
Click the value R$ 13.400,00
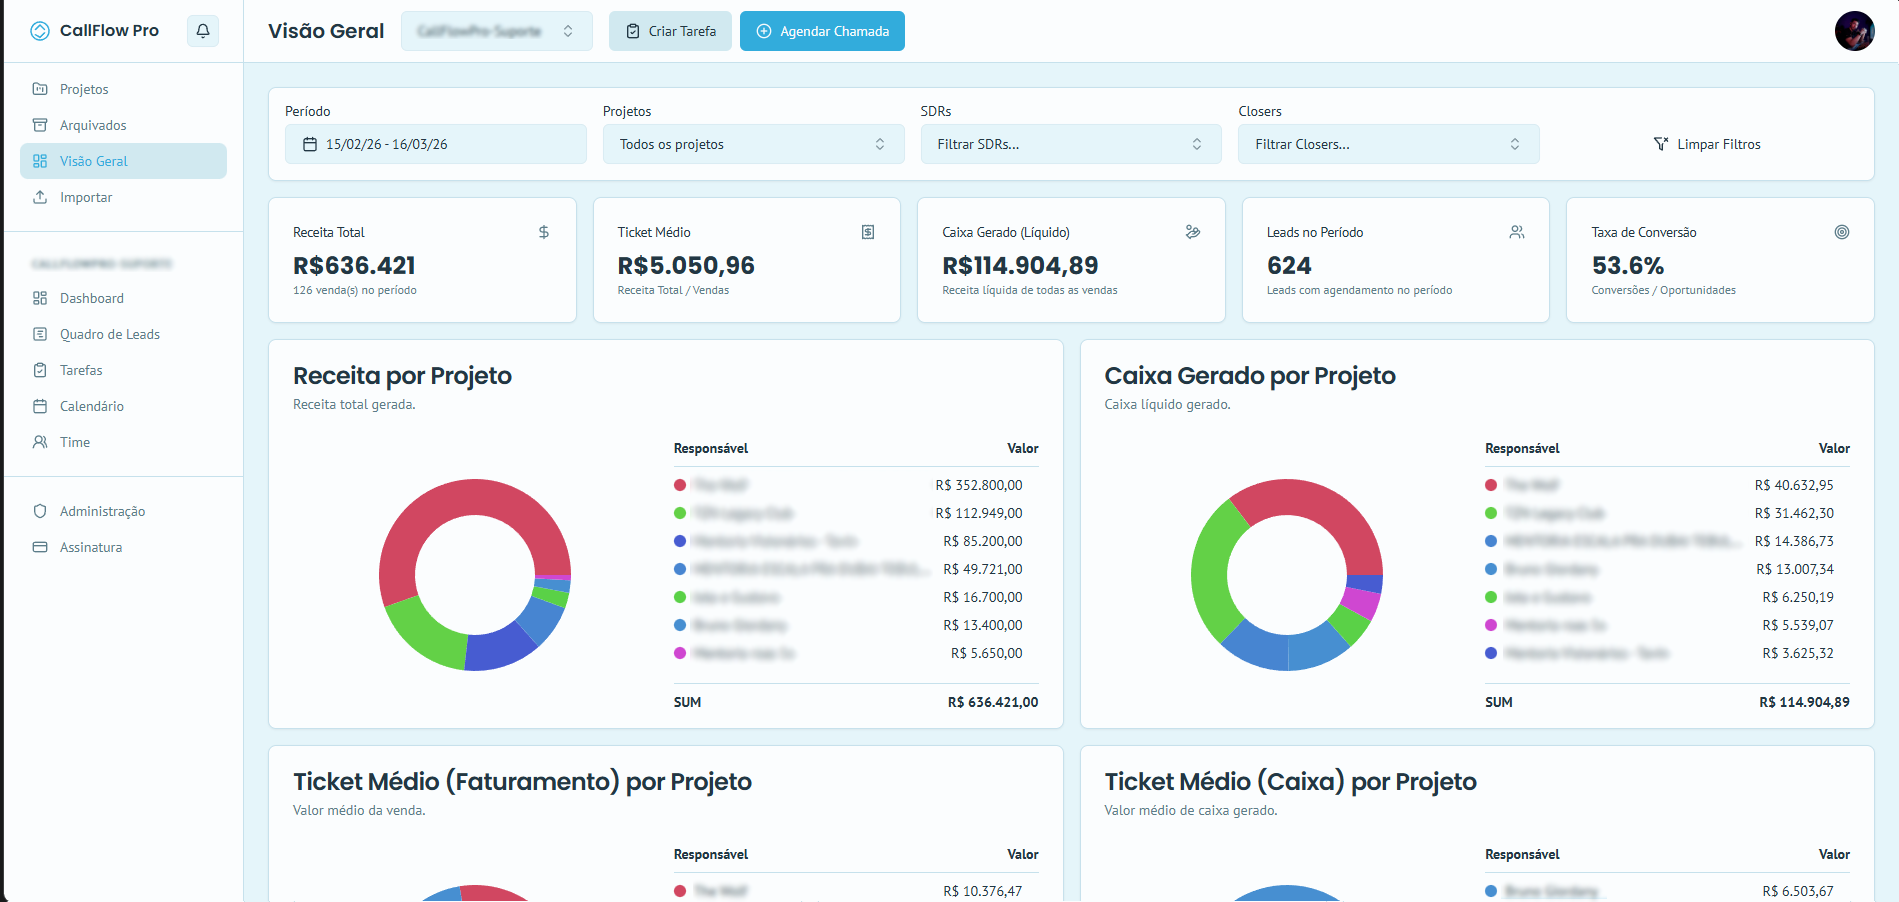(983, 625)
